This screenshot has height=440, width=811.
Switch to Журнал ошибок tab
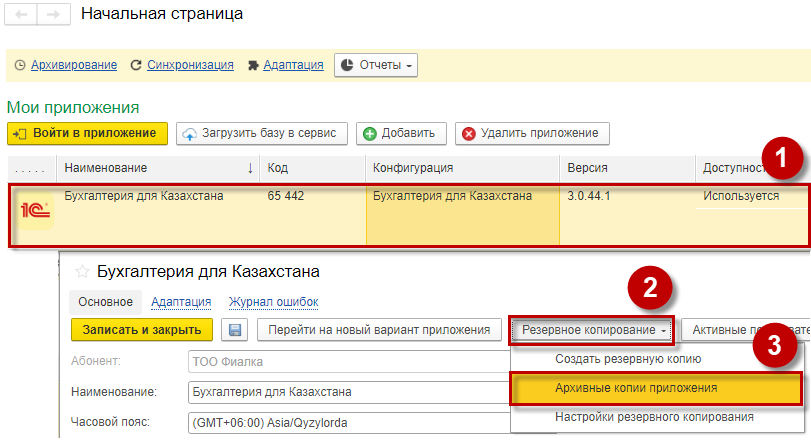(274, 302)
